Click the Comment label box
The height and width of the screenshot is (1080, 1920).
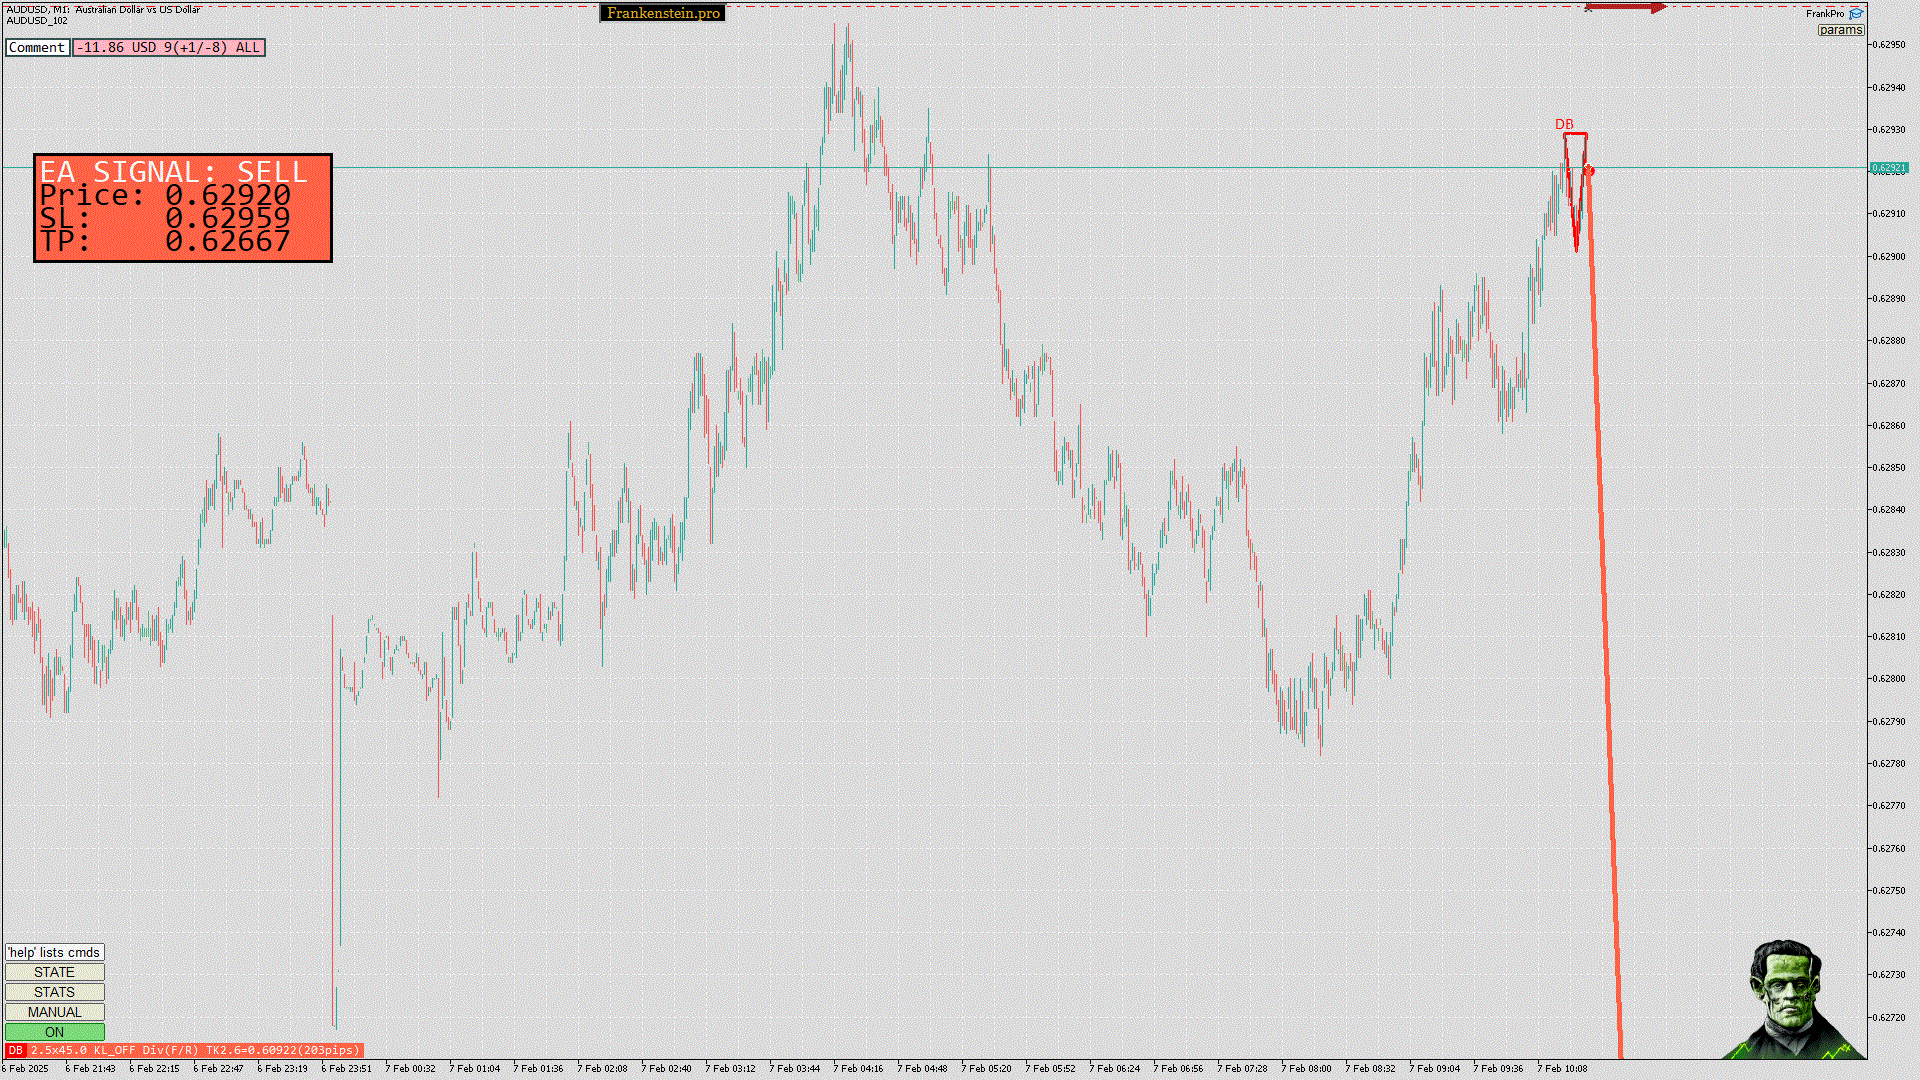coord(37,47)
